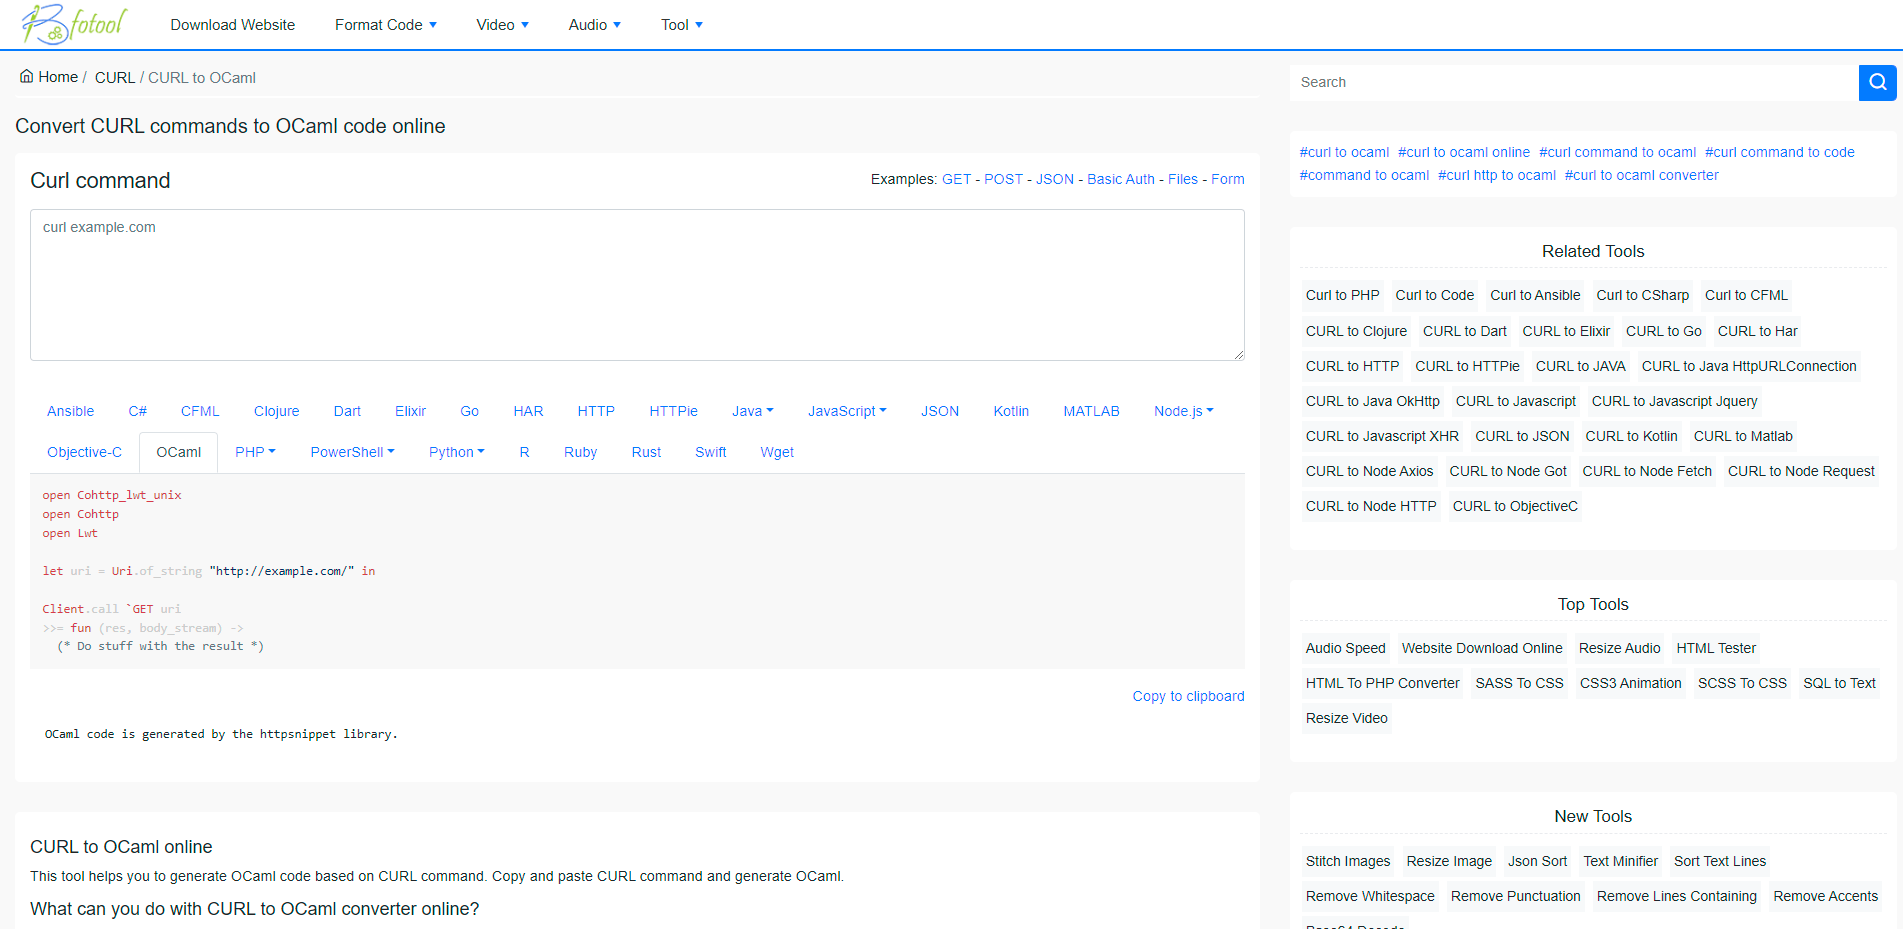Open the Python dropdown in language tabs

[x=456, y=451]
